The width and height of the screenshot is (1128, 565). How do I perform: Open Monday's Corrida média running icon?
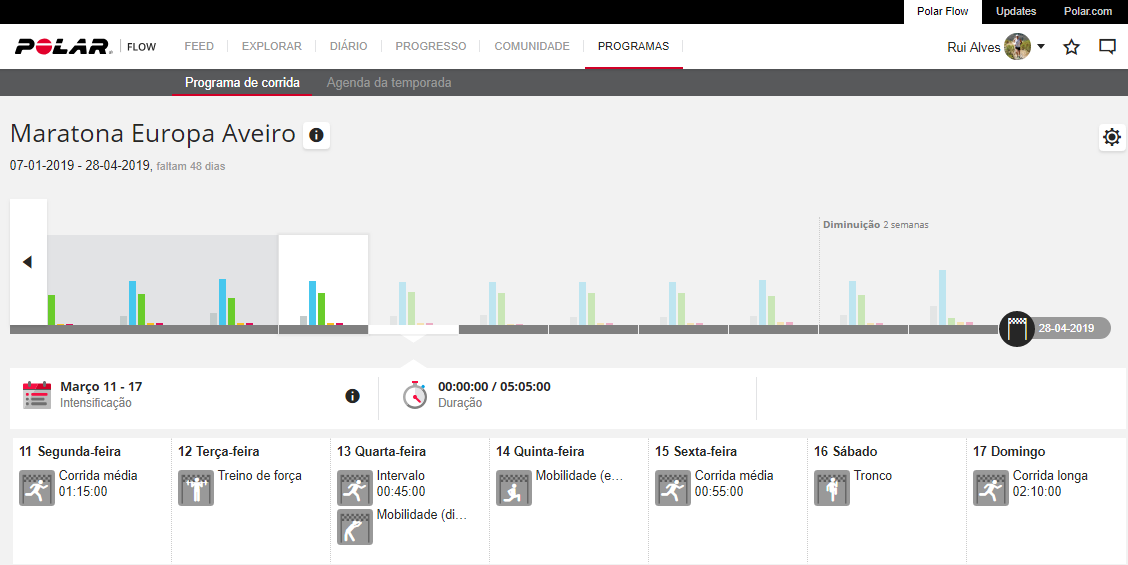(37, 488)
